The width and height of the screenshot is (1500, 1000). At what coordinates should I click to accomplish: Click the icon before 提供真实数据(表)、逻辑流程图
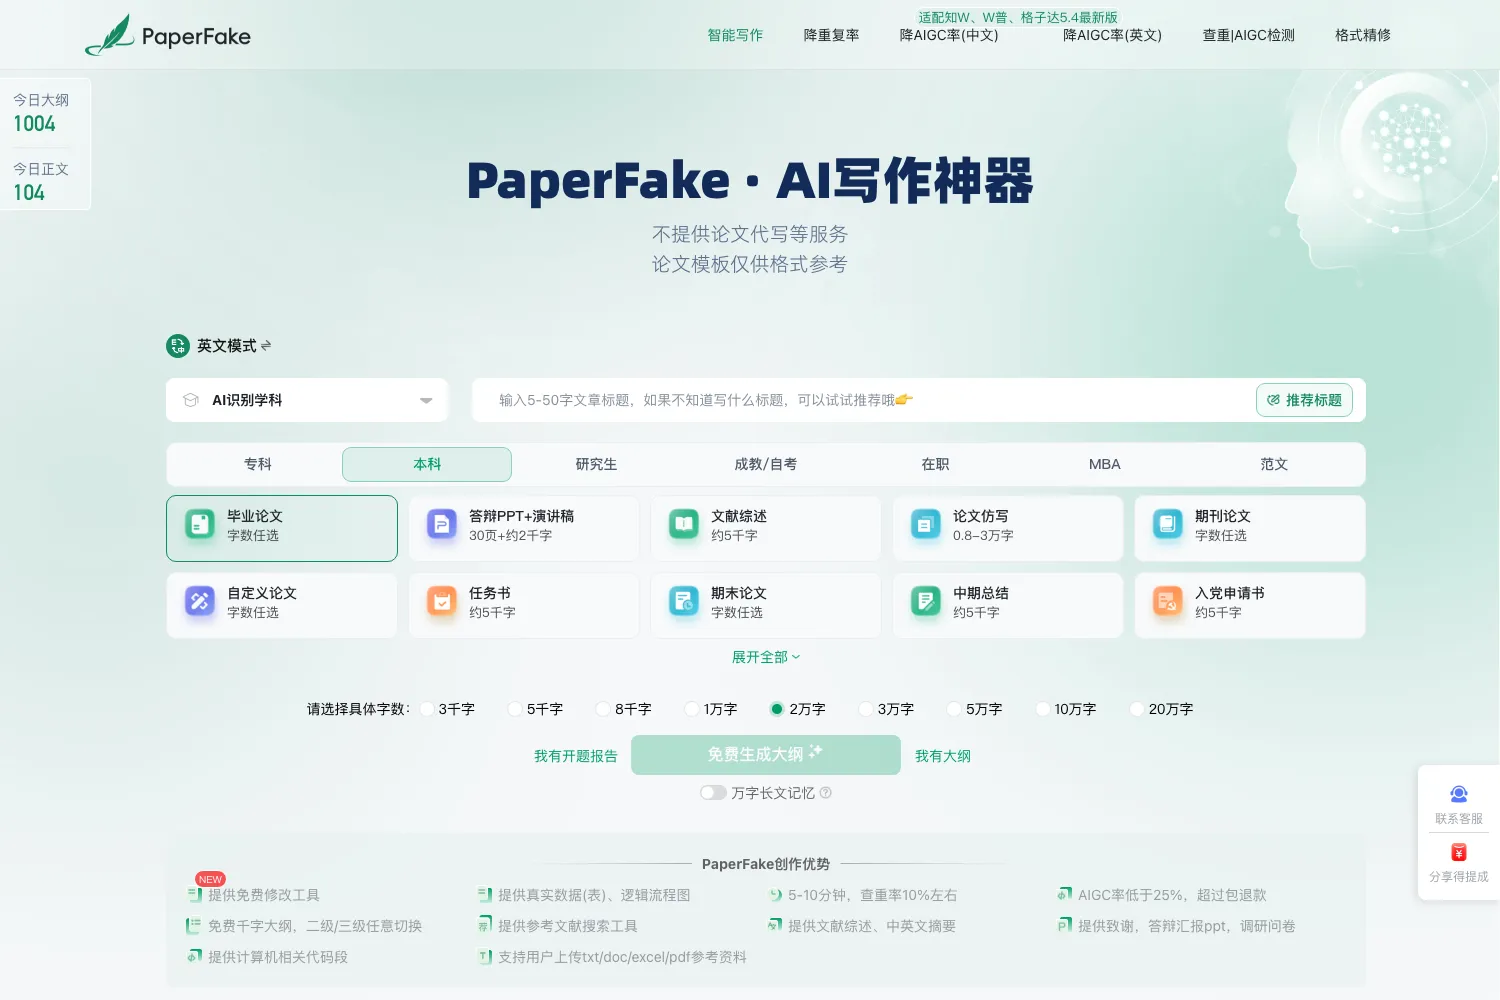click(485, 895)
